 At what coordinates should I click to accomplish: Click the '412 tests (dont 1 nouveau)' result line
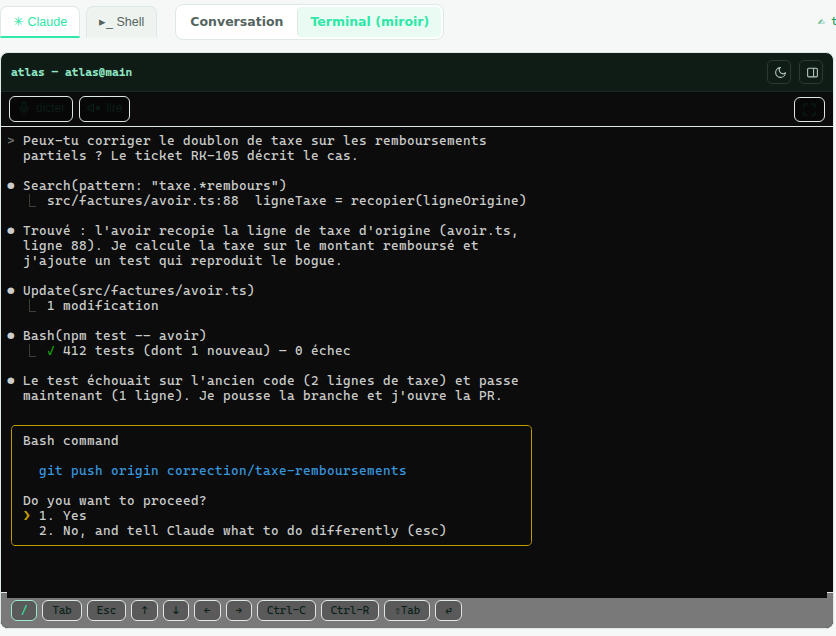[x=199, y=351]
